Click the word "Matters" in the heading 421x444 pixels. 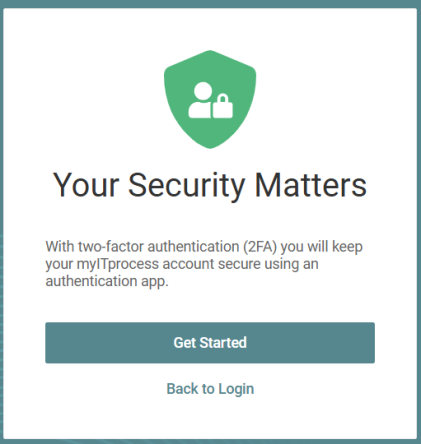(x=311, y=184)
